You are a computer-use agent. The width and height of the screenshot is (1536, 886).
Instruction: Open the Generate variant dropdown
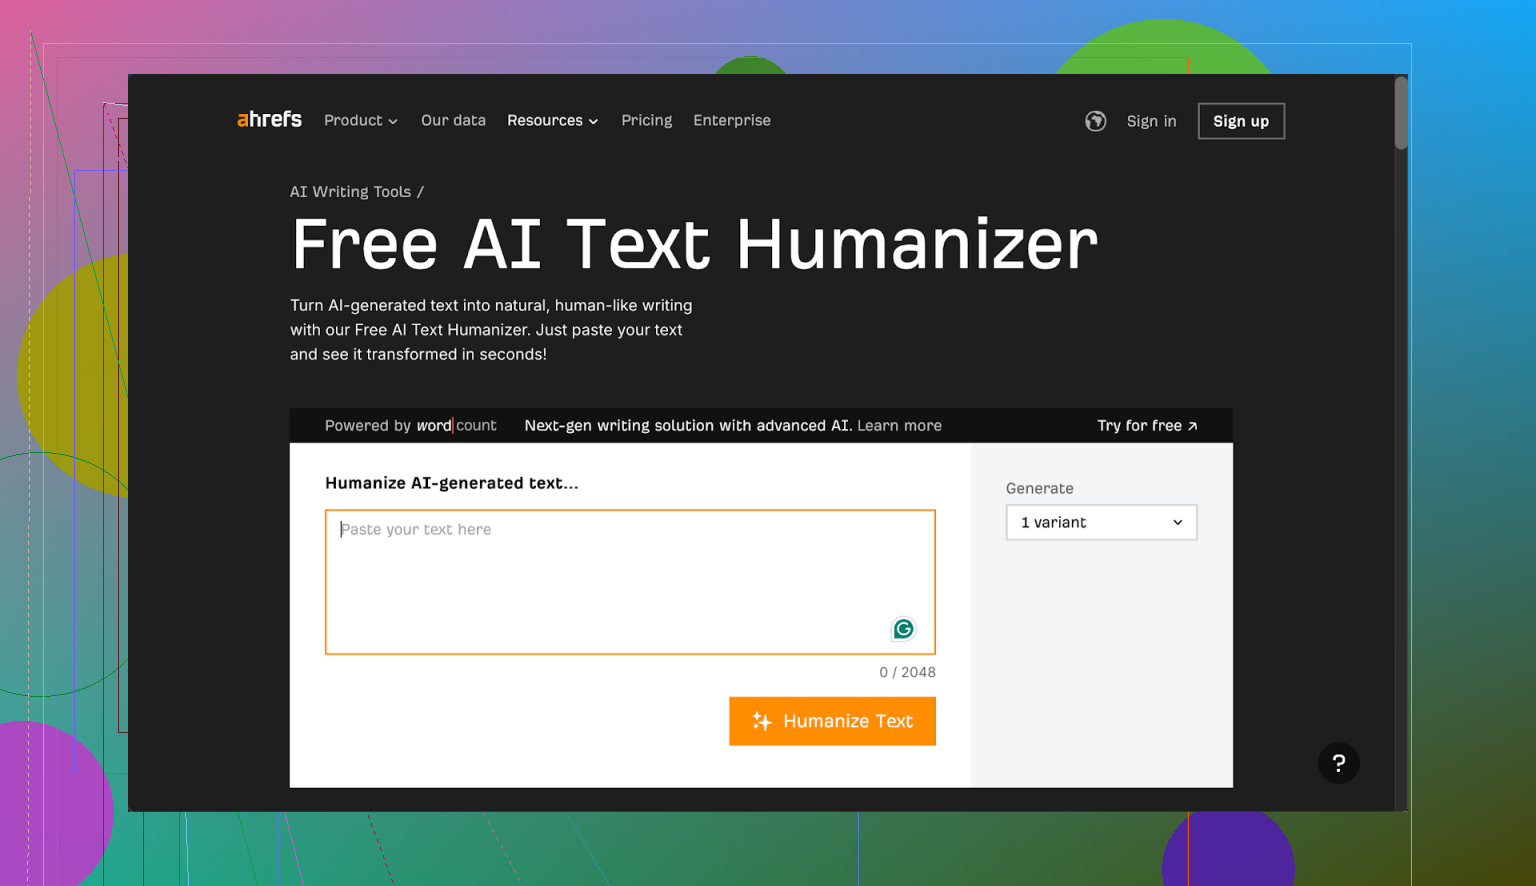(1101, 523)
